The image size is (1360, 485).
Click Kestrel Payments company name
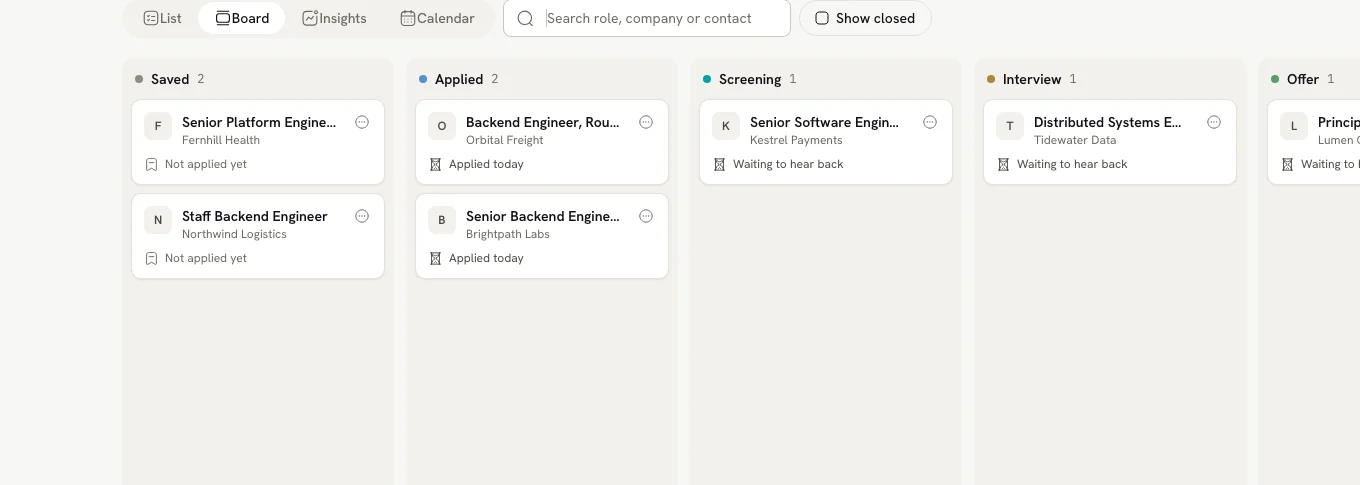click(x=796, y=140)
